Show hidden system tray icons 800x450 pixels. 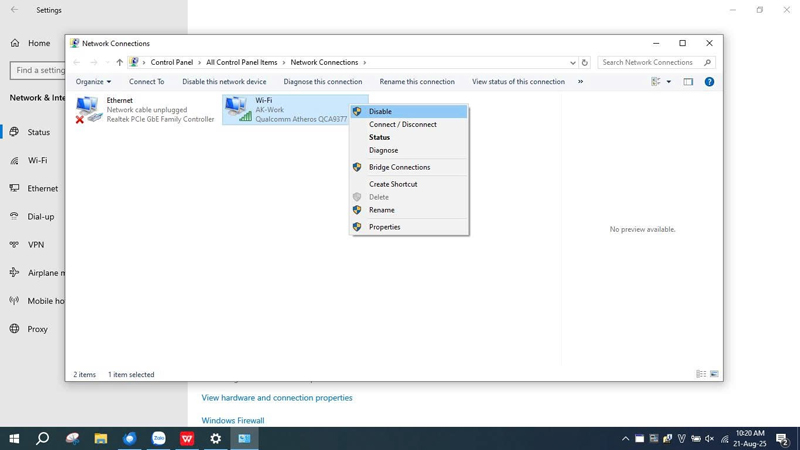[626, 439]
